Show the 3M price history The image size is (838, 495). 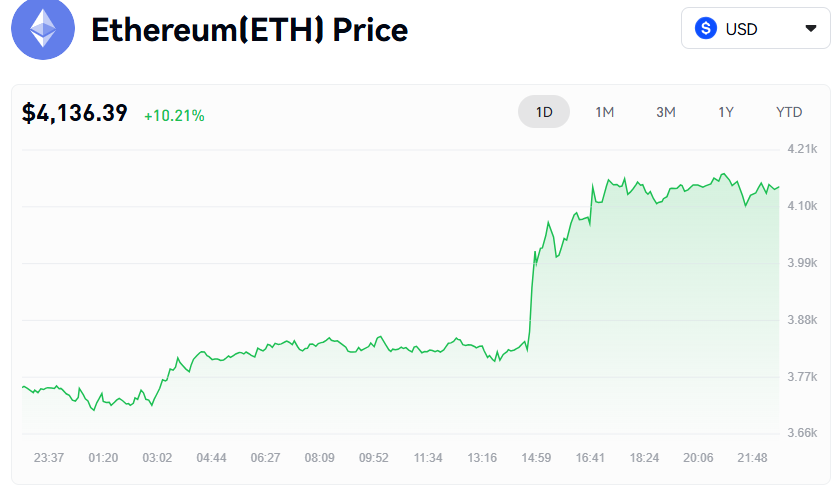pyautogui.click(x=666, y=112)
